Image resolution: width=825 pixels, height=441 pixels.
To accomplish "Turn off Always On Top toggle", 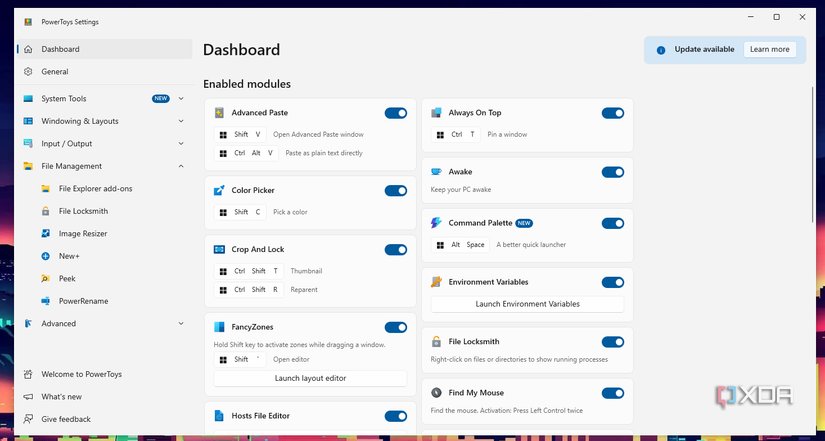I will point(613,113).
